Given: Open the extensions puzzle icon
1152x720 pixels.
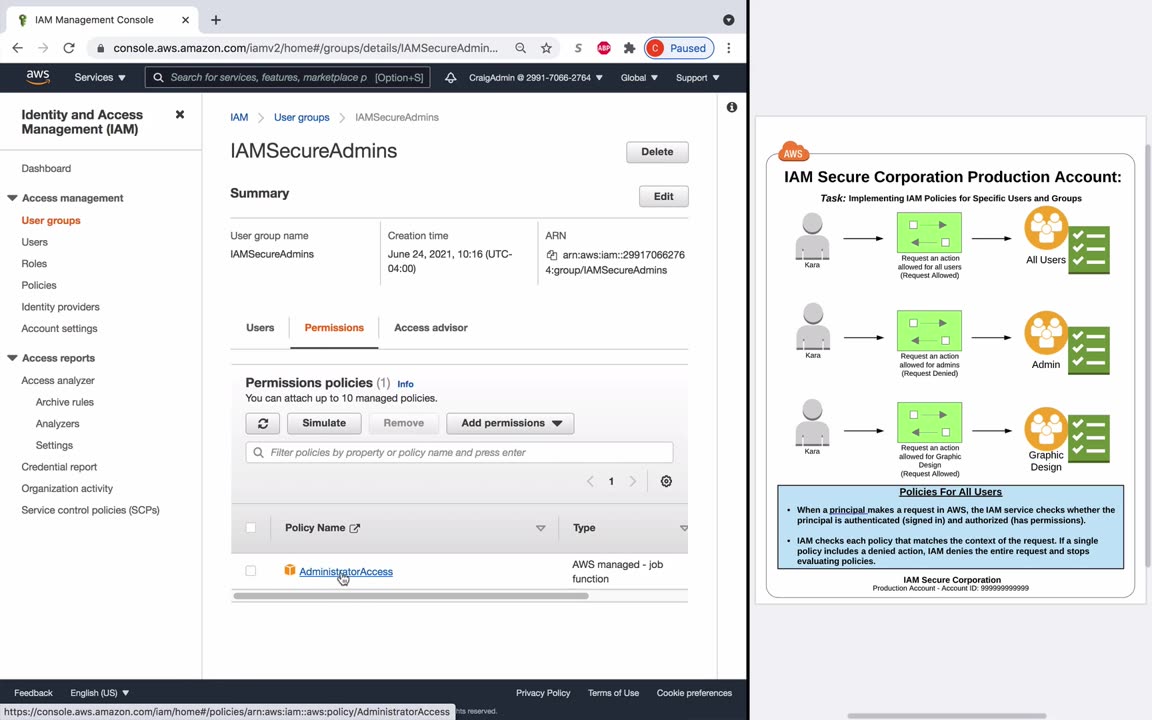Looking at the screenshot, I should pyautogui.click(x=629, y=48).
